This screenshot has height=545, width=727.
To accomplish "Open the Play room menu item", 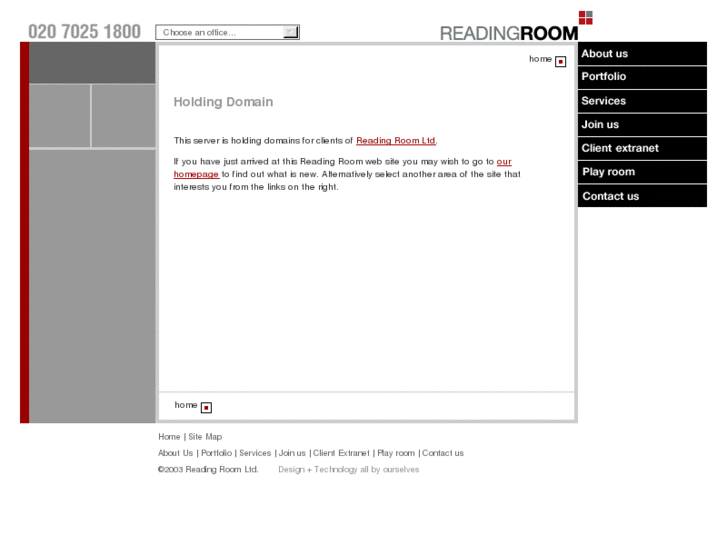I will [x=642, y=172].
